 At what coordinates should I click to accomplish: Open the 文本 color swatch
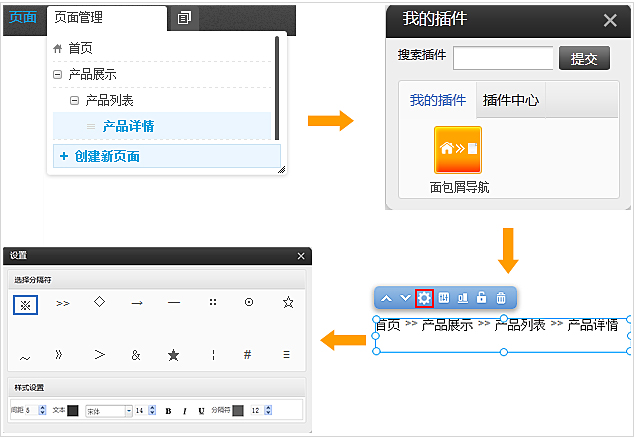[72, 410]
